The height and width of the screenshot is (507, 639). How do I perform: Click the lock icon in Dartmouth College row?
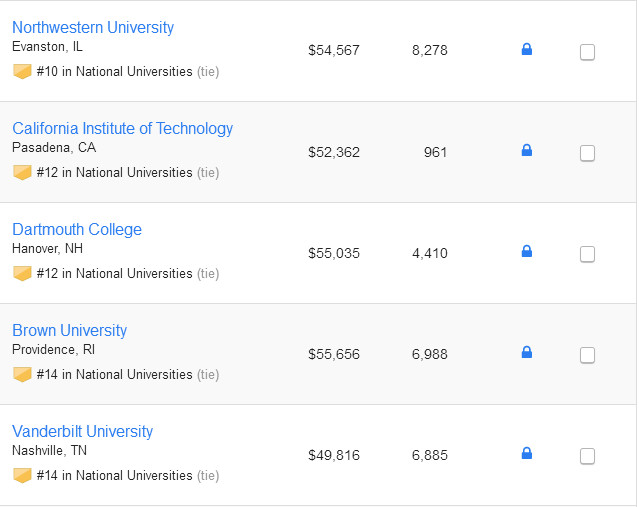(527, 251)
